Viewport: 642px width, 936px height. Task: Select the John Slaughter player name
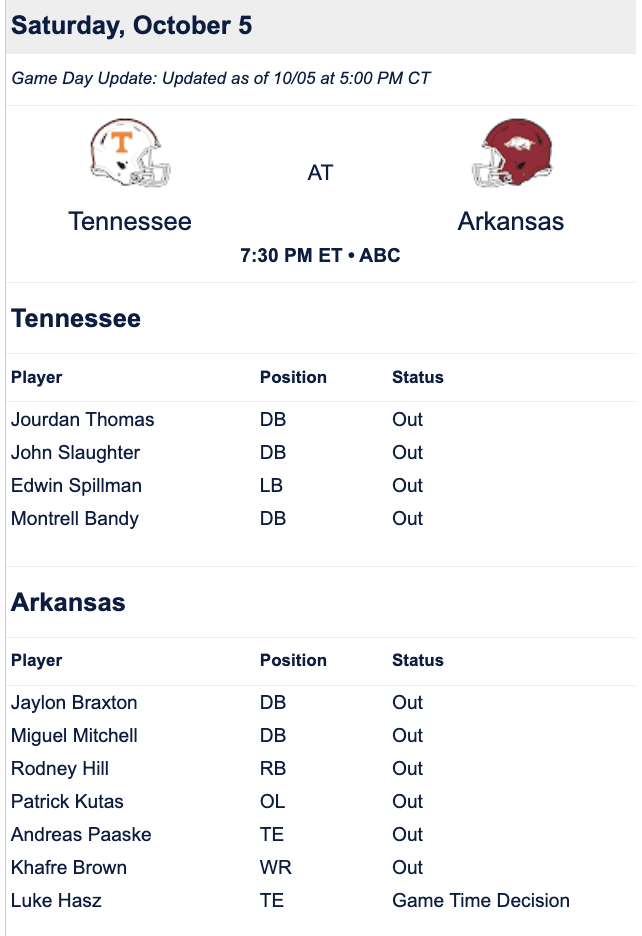pyautogui.click(x=75, y=452)
